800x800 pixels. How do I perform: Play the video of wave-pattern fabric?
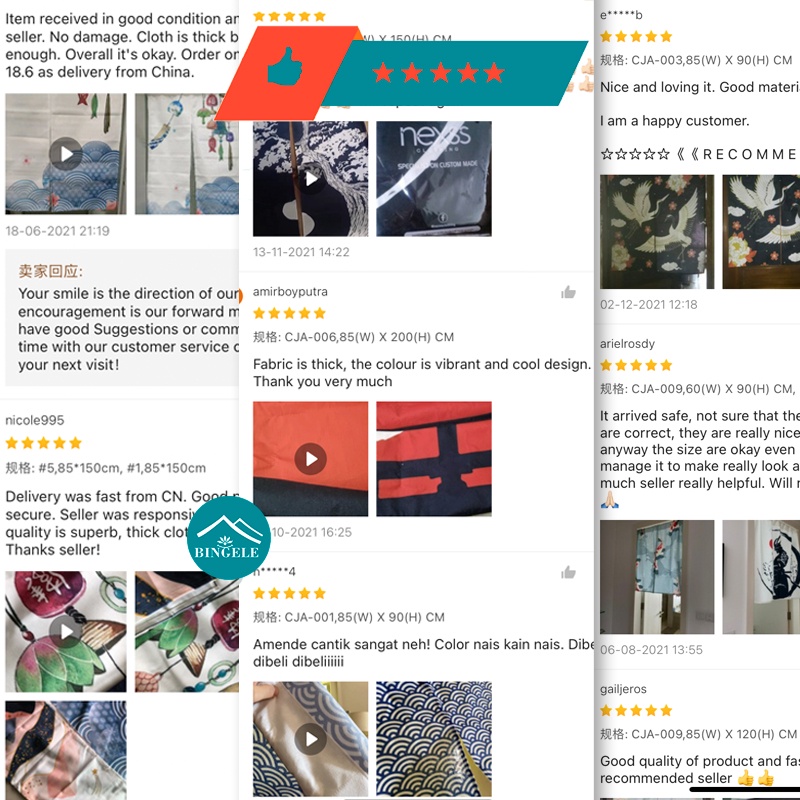pyautogui.click(x=310, y=738)
